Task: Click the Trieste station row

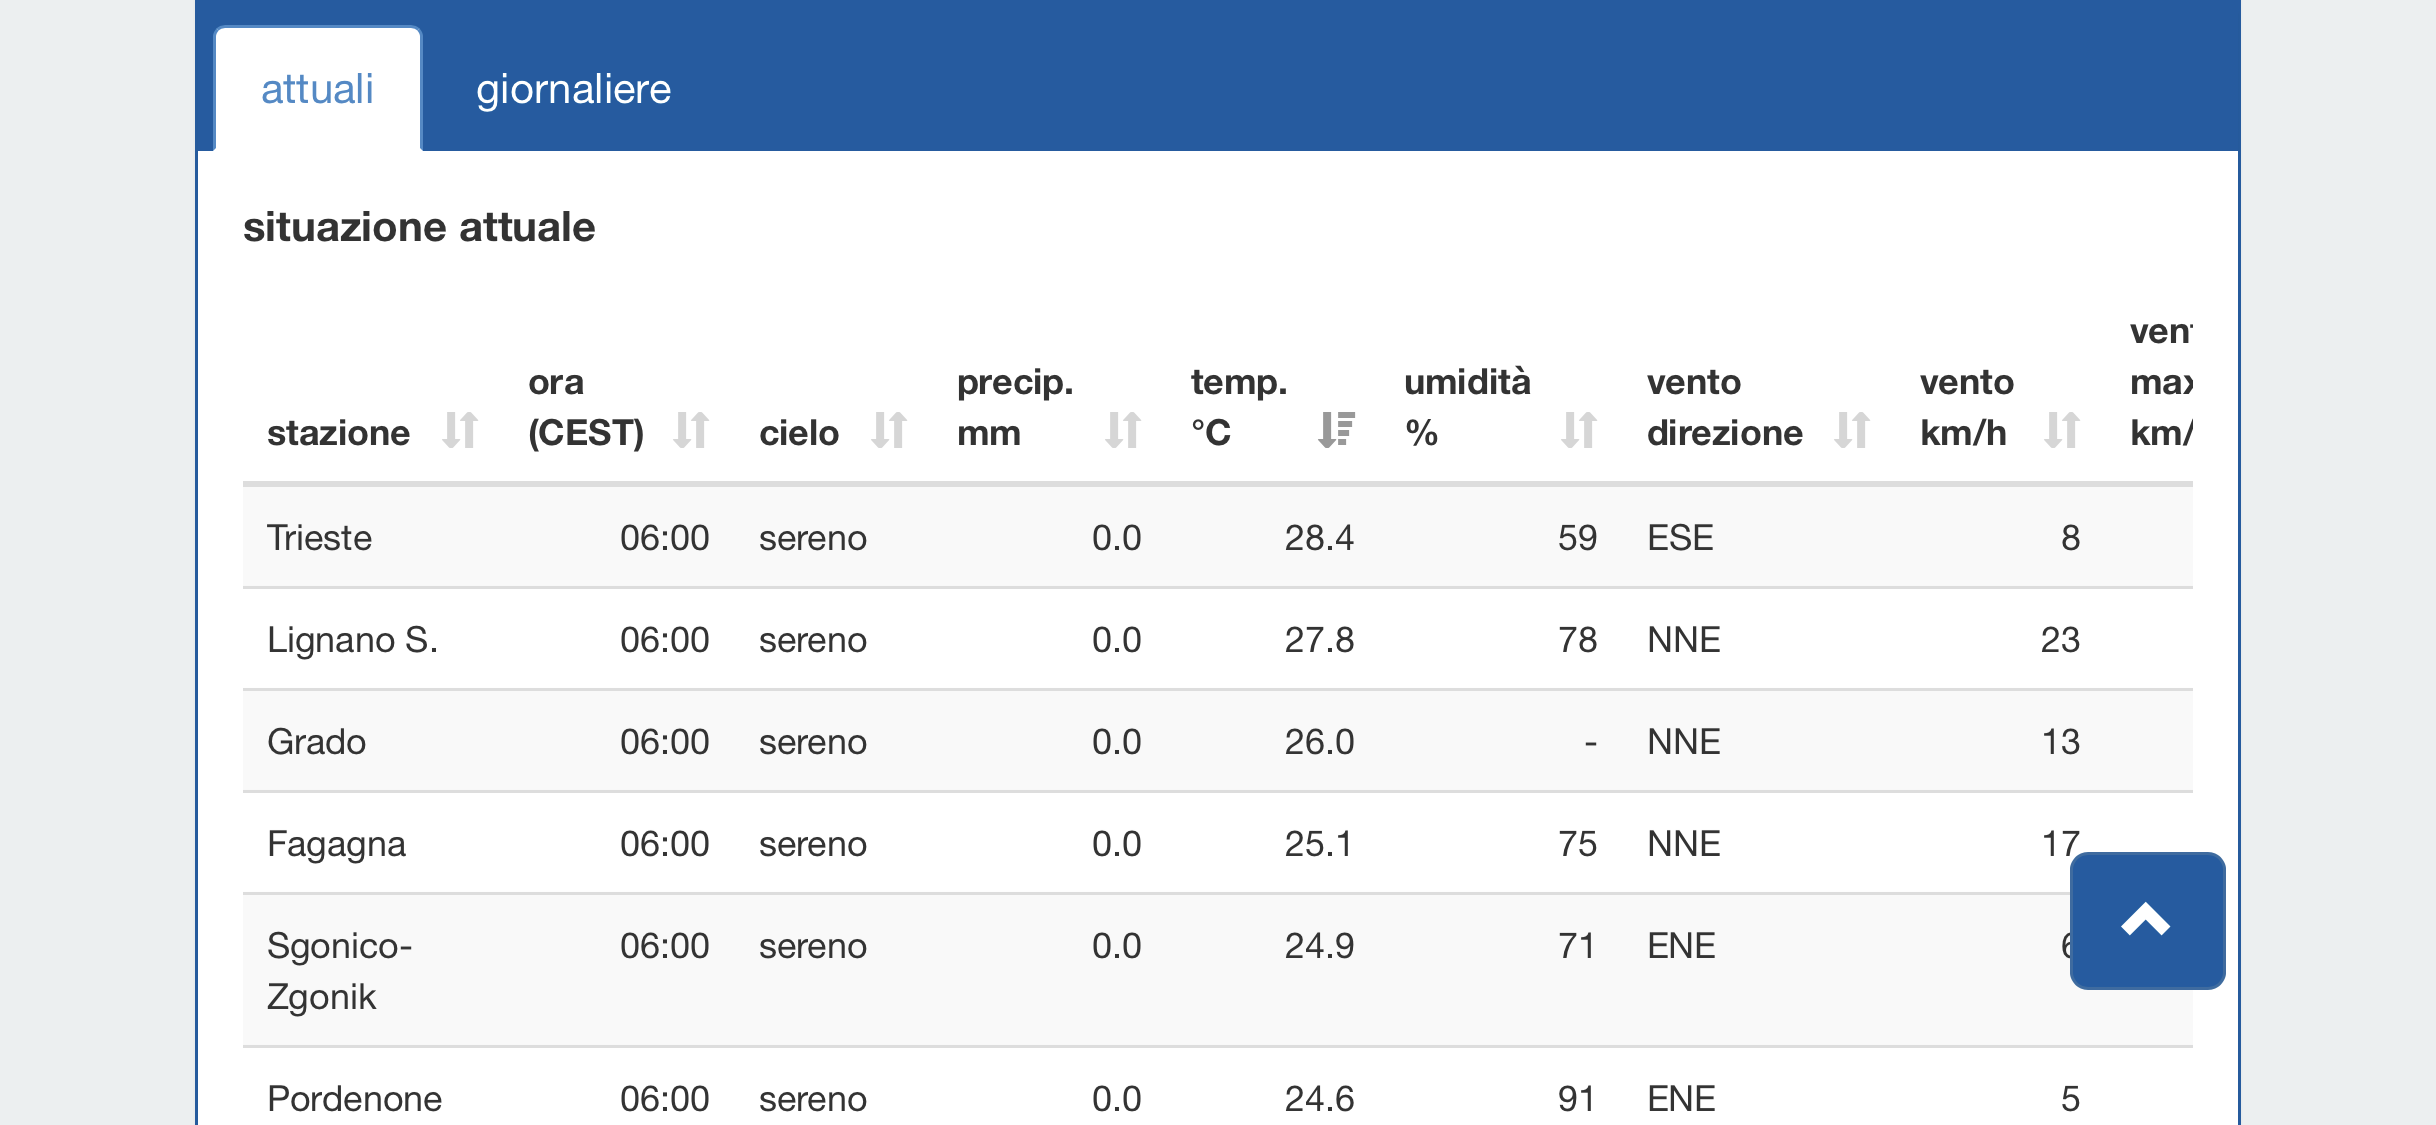Action: 1218,537
